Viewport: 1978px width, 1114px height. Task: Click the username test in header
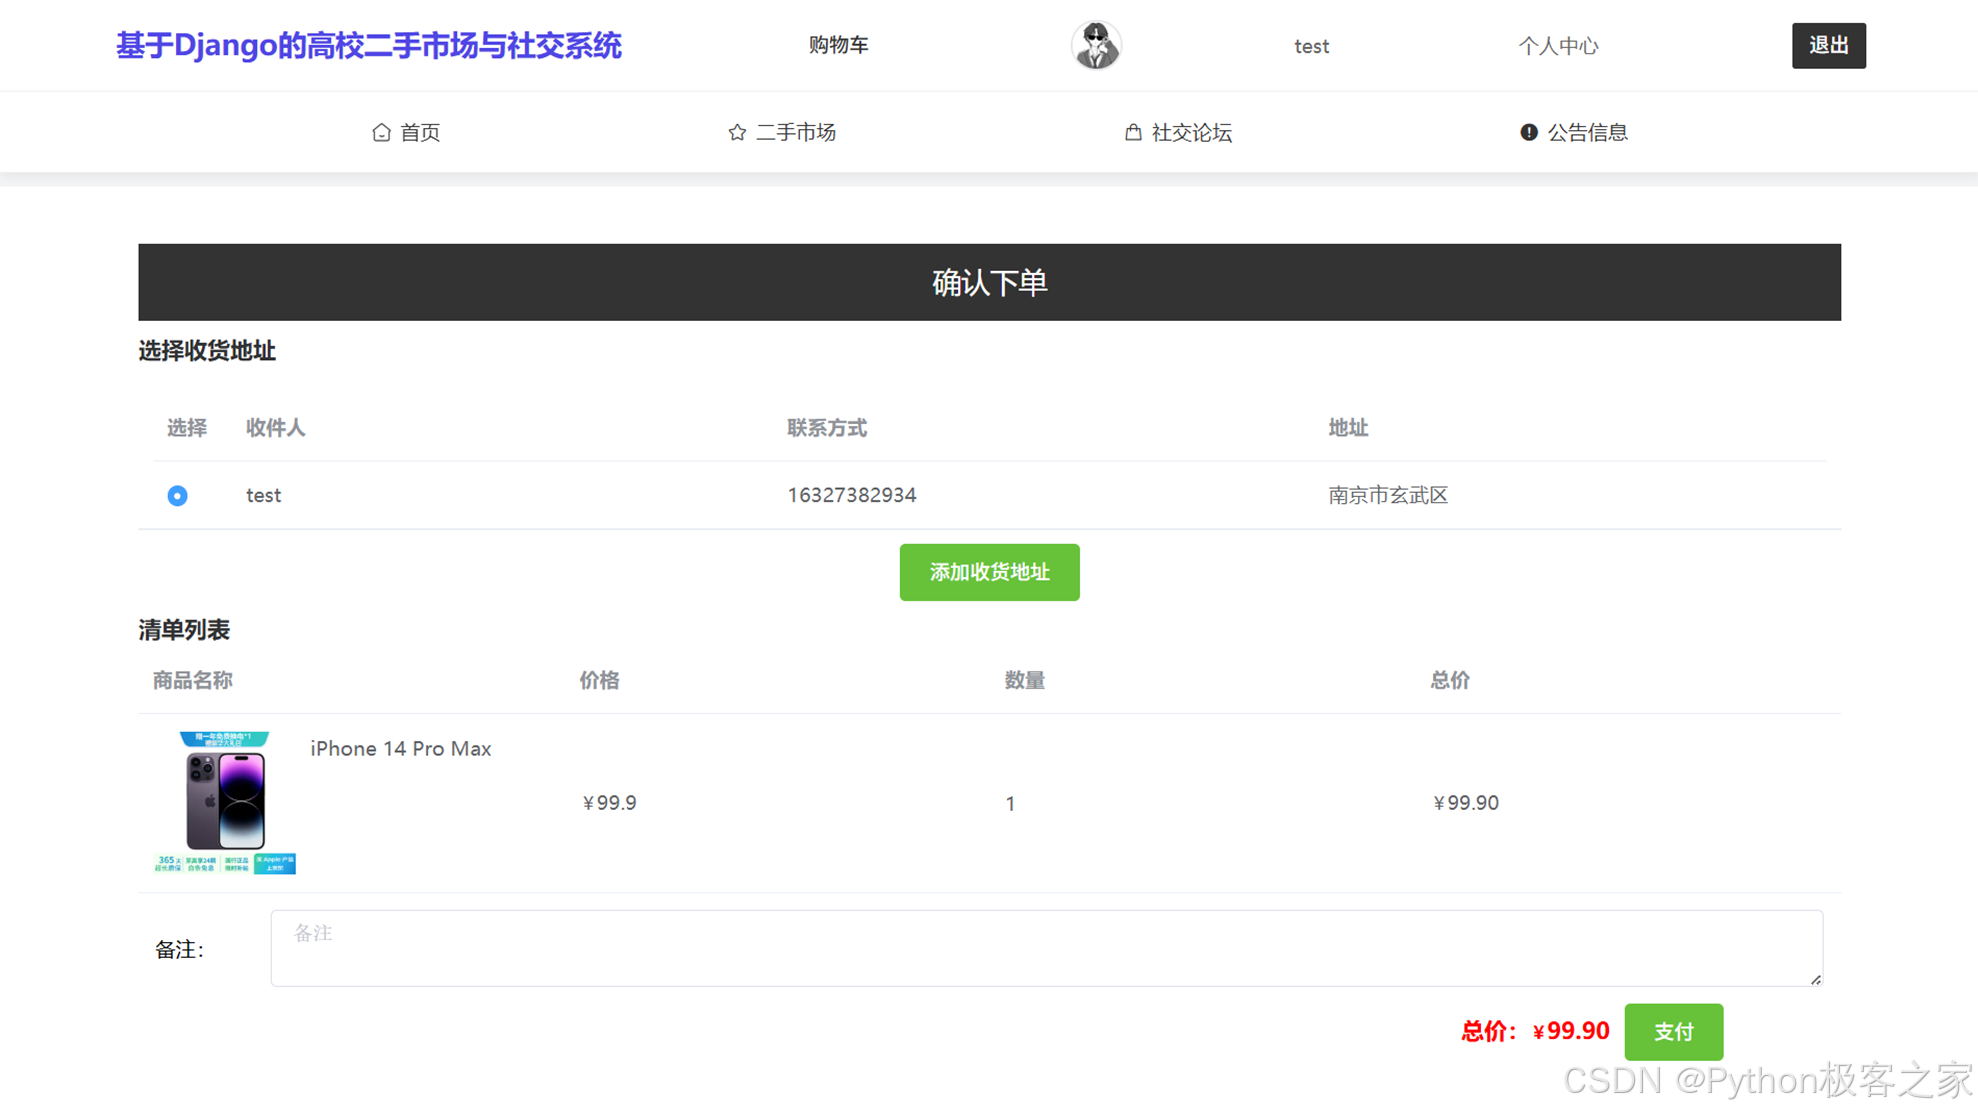pyautogui.click(x=1310, y=46)
